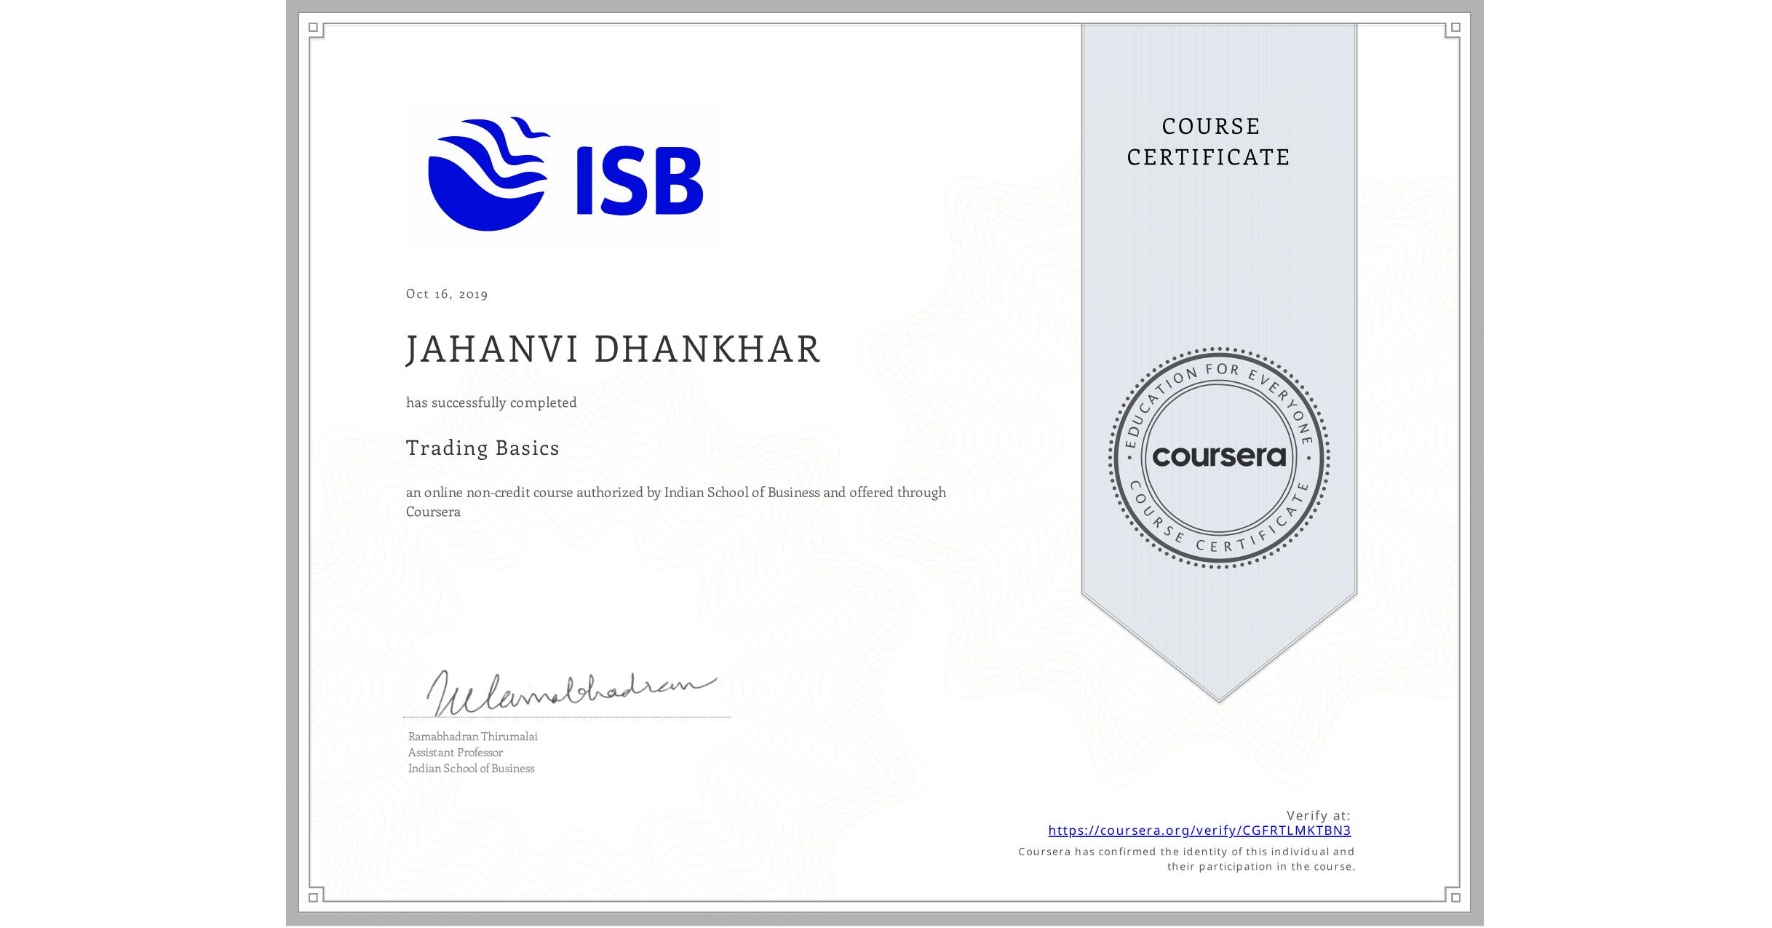
Task: Click the ISB logo image
Action: pyautogui.click(x=565, y=174)
